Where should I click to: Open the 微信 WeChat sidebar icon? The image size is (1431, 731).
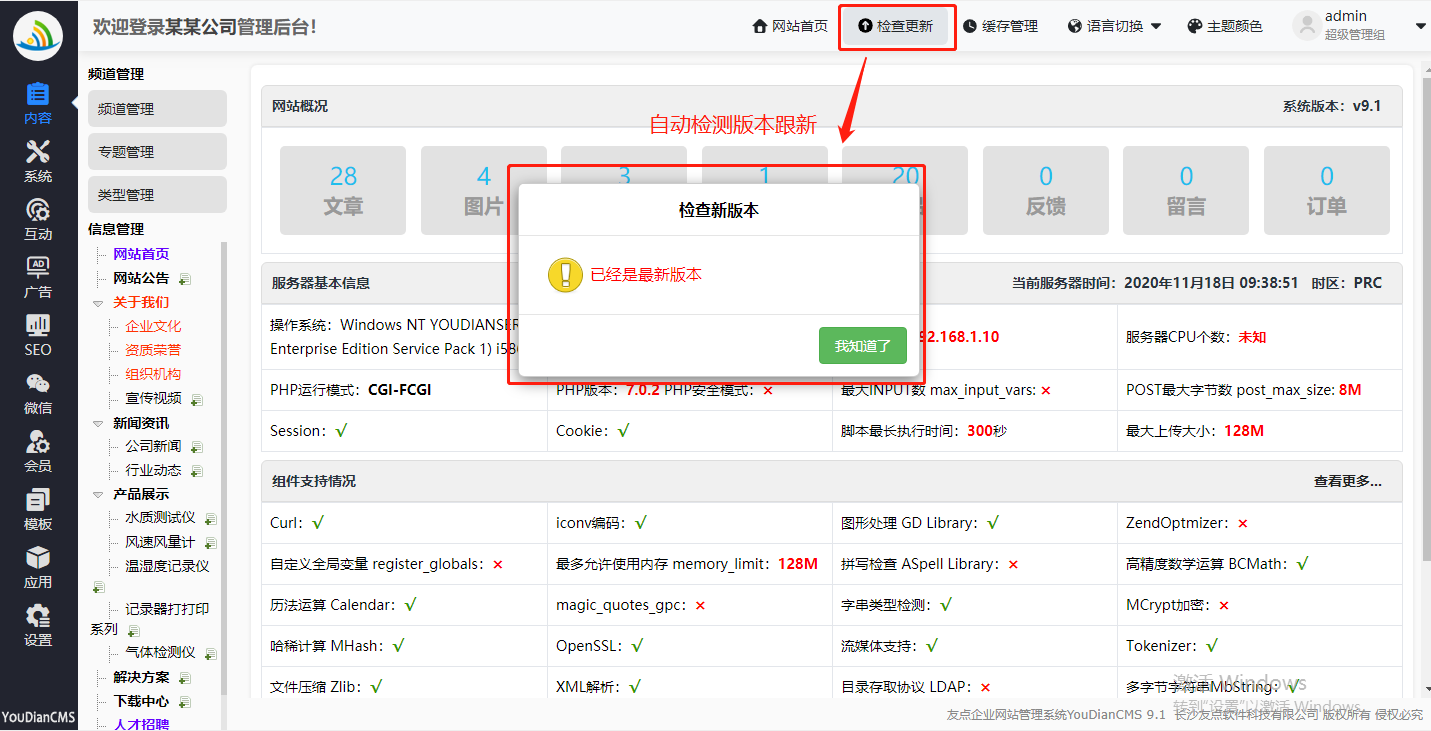point(38,393)
